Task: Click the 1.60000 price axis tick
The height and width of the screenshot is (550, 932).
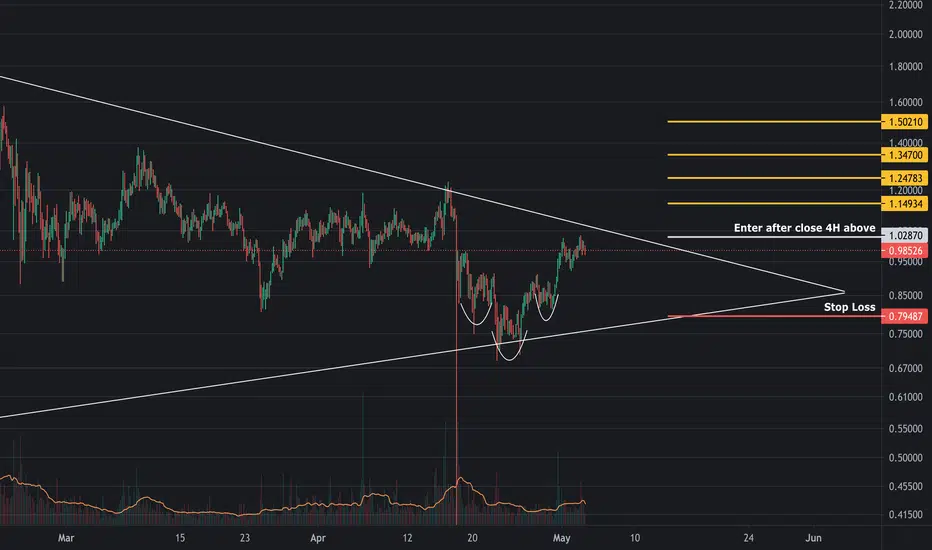Action: pyautogui.click(x=905, y=102)
